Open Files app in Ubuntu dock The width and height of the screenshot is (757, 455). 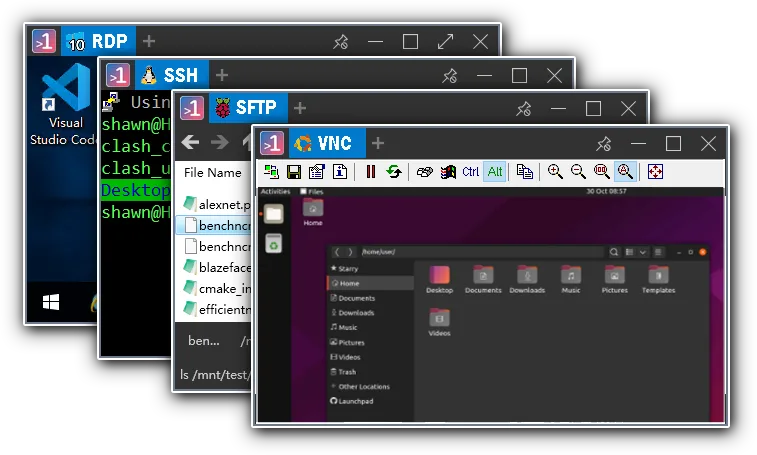point(274,213)
